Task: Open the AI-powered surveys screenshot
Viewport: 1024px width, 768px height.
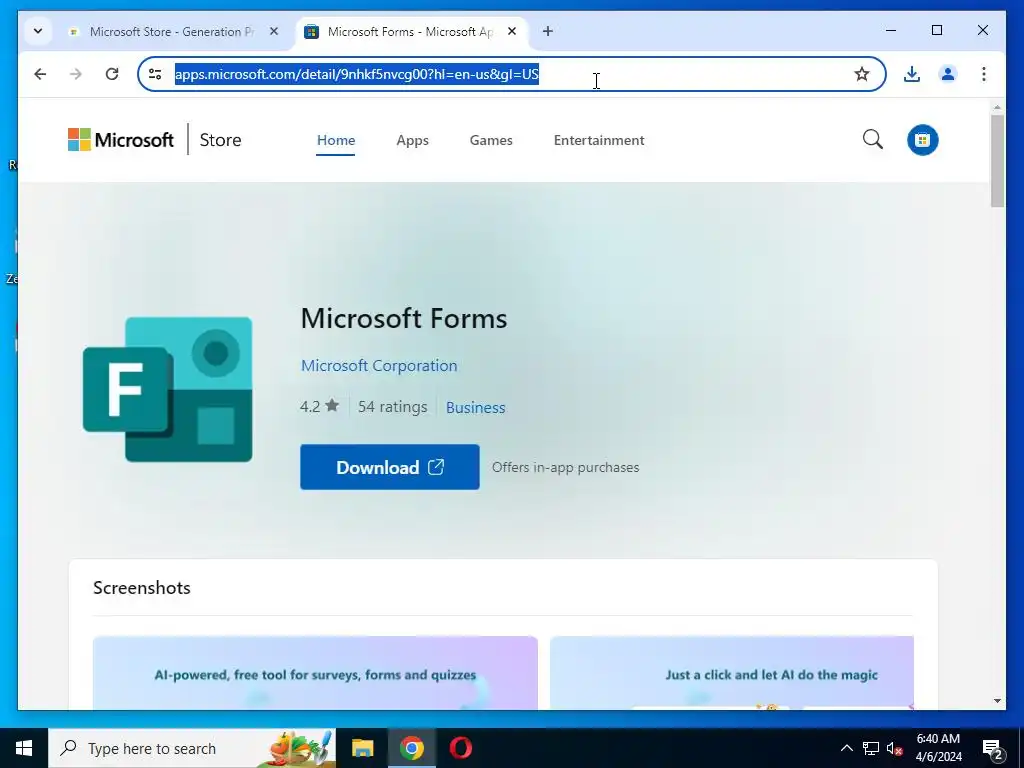Action: click(315, 673)
